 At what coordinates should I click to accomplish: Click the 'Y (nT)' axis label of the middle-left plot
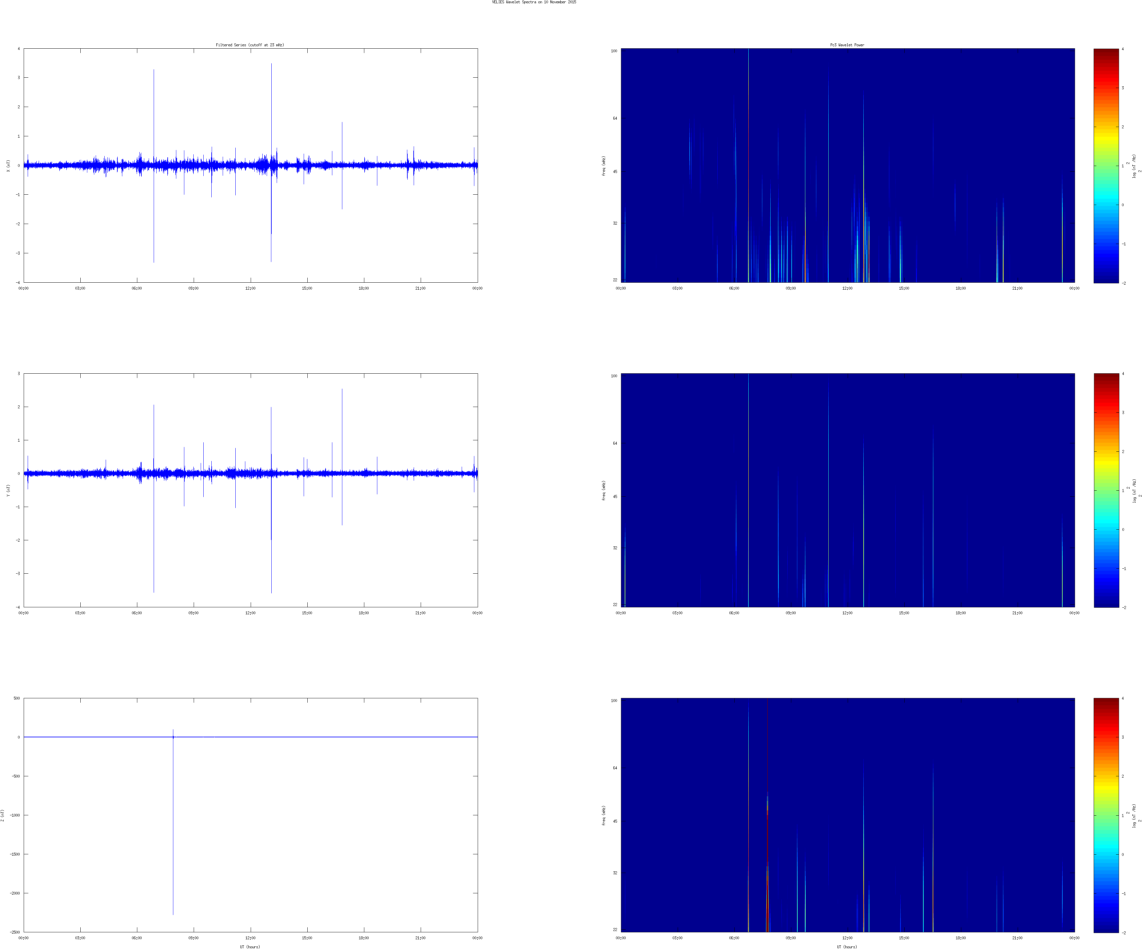8,490
